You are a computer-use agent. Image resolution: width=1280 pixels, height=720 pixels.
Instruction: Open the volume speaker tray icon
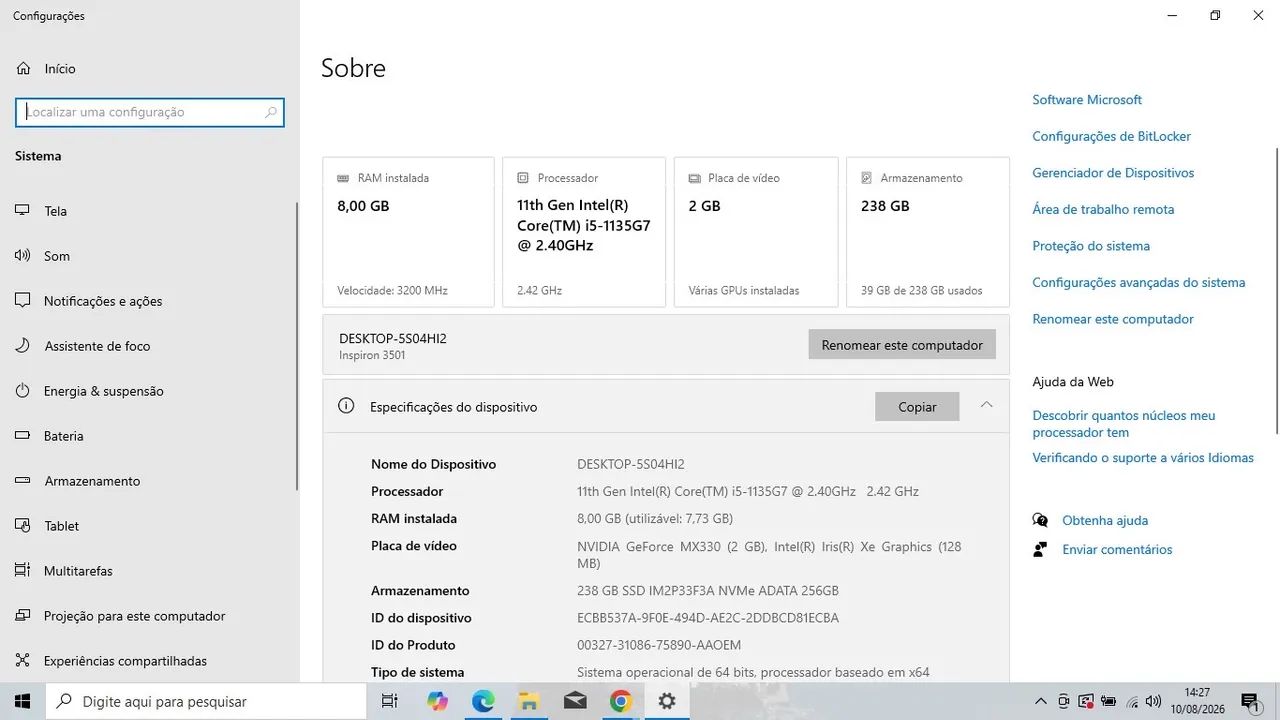coord(1153,701)
